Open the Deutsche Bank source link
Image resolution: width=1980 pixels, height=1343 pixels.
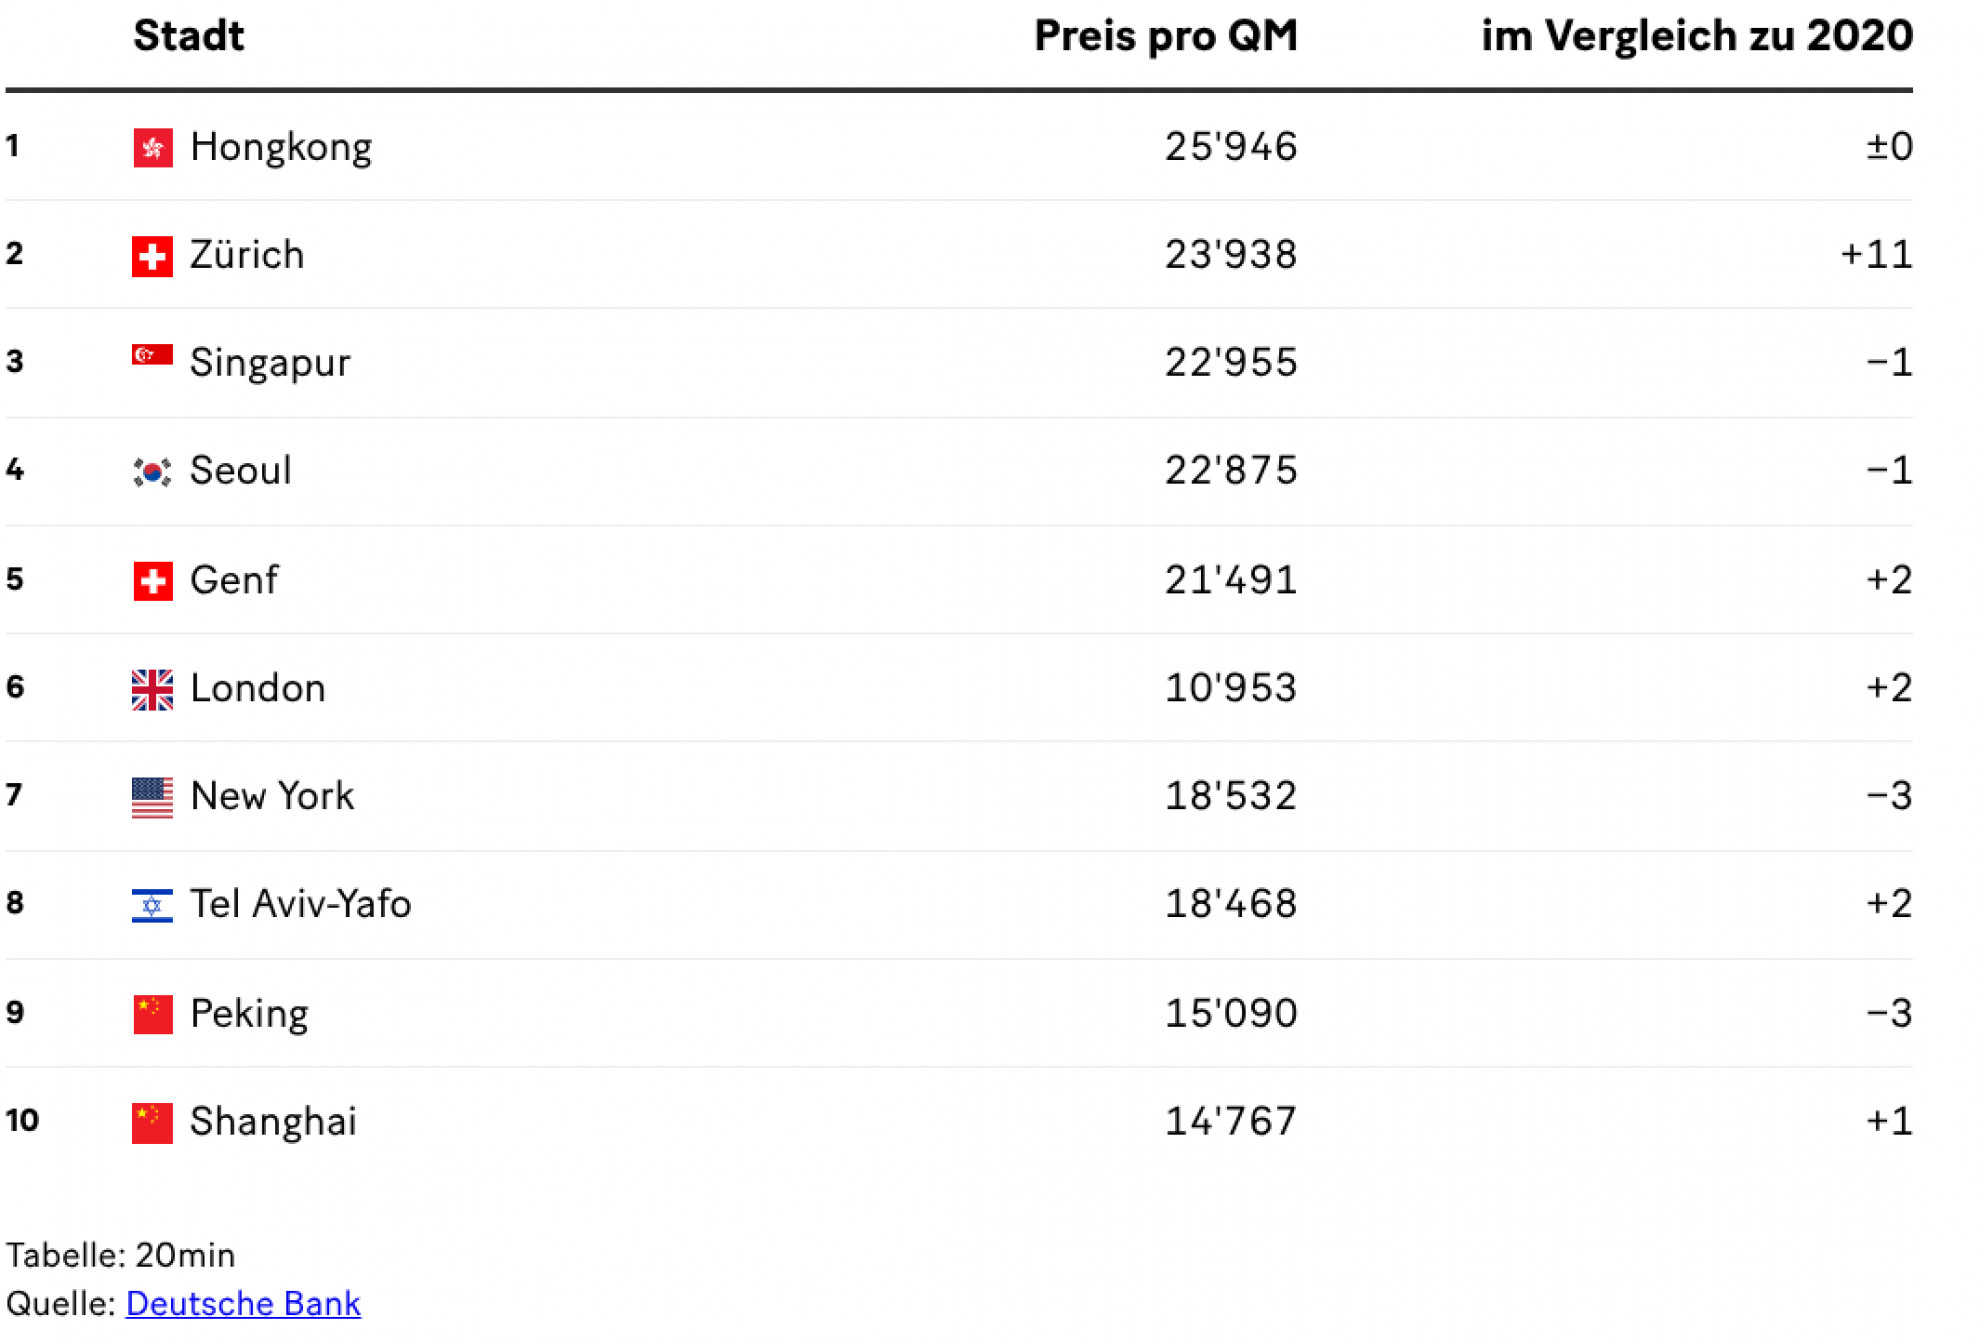[243, 1304]
